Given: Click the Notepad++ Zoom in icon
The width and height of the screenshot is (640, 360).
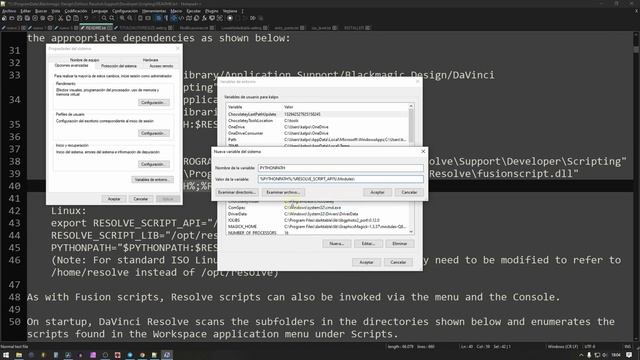Looking at the screenshot, I should [x=122, y=18].
